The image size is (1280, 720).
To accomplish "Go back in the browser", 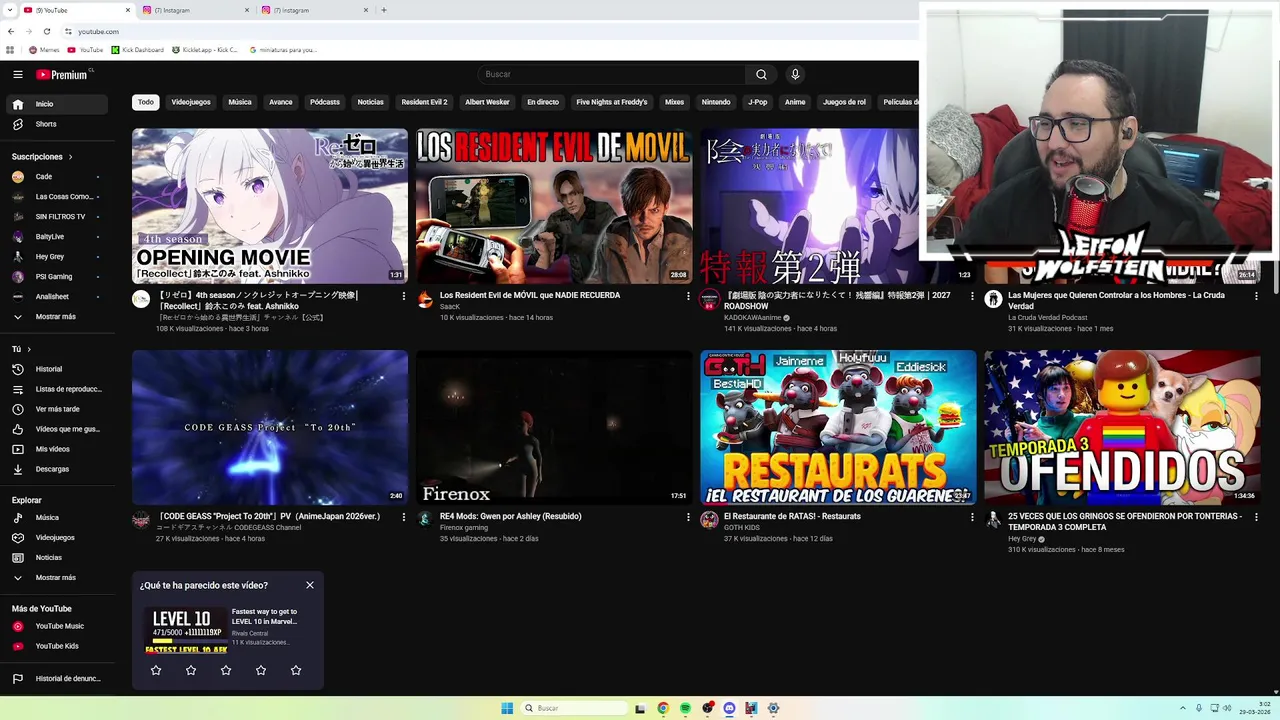I will (x=11, y=32).
